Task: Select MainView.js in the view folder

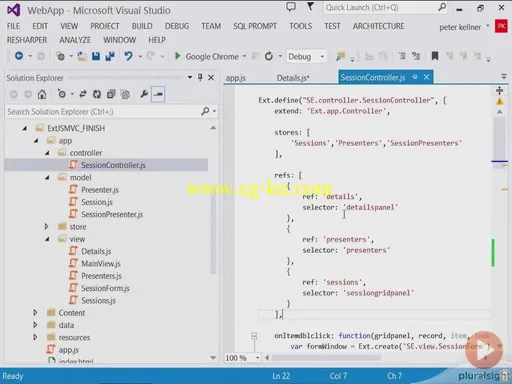Action: tap(101, 264)
